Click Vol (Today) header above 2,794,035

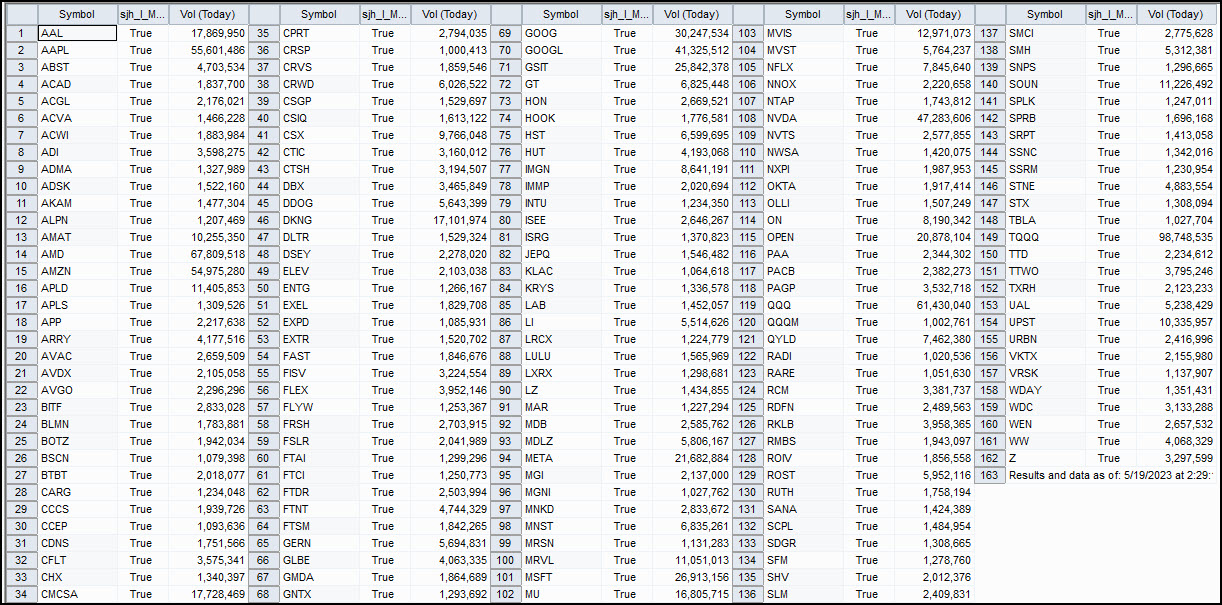(449, 14)
